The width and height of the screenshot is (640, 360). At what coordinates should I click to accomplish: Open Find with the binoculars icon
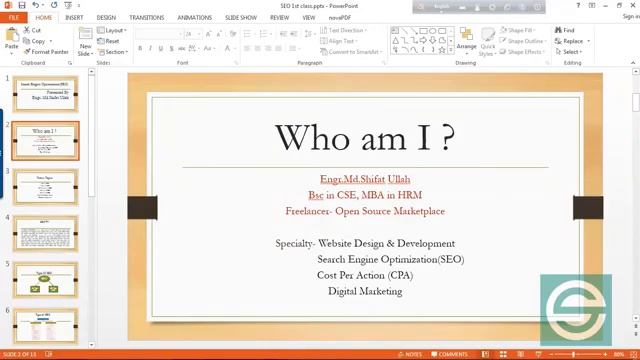[x=564, y=30]
